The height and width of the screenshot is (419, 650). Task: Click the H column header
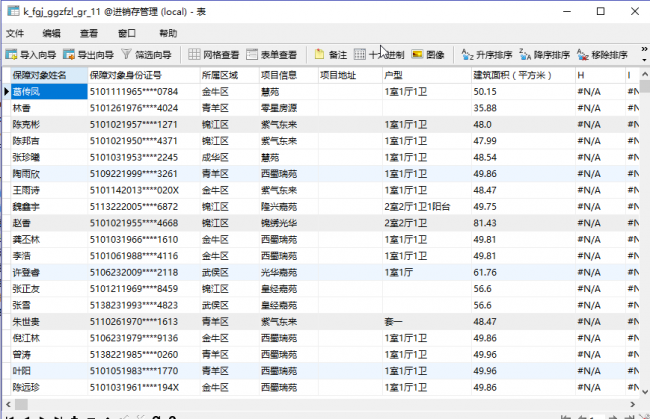[600, 75]
